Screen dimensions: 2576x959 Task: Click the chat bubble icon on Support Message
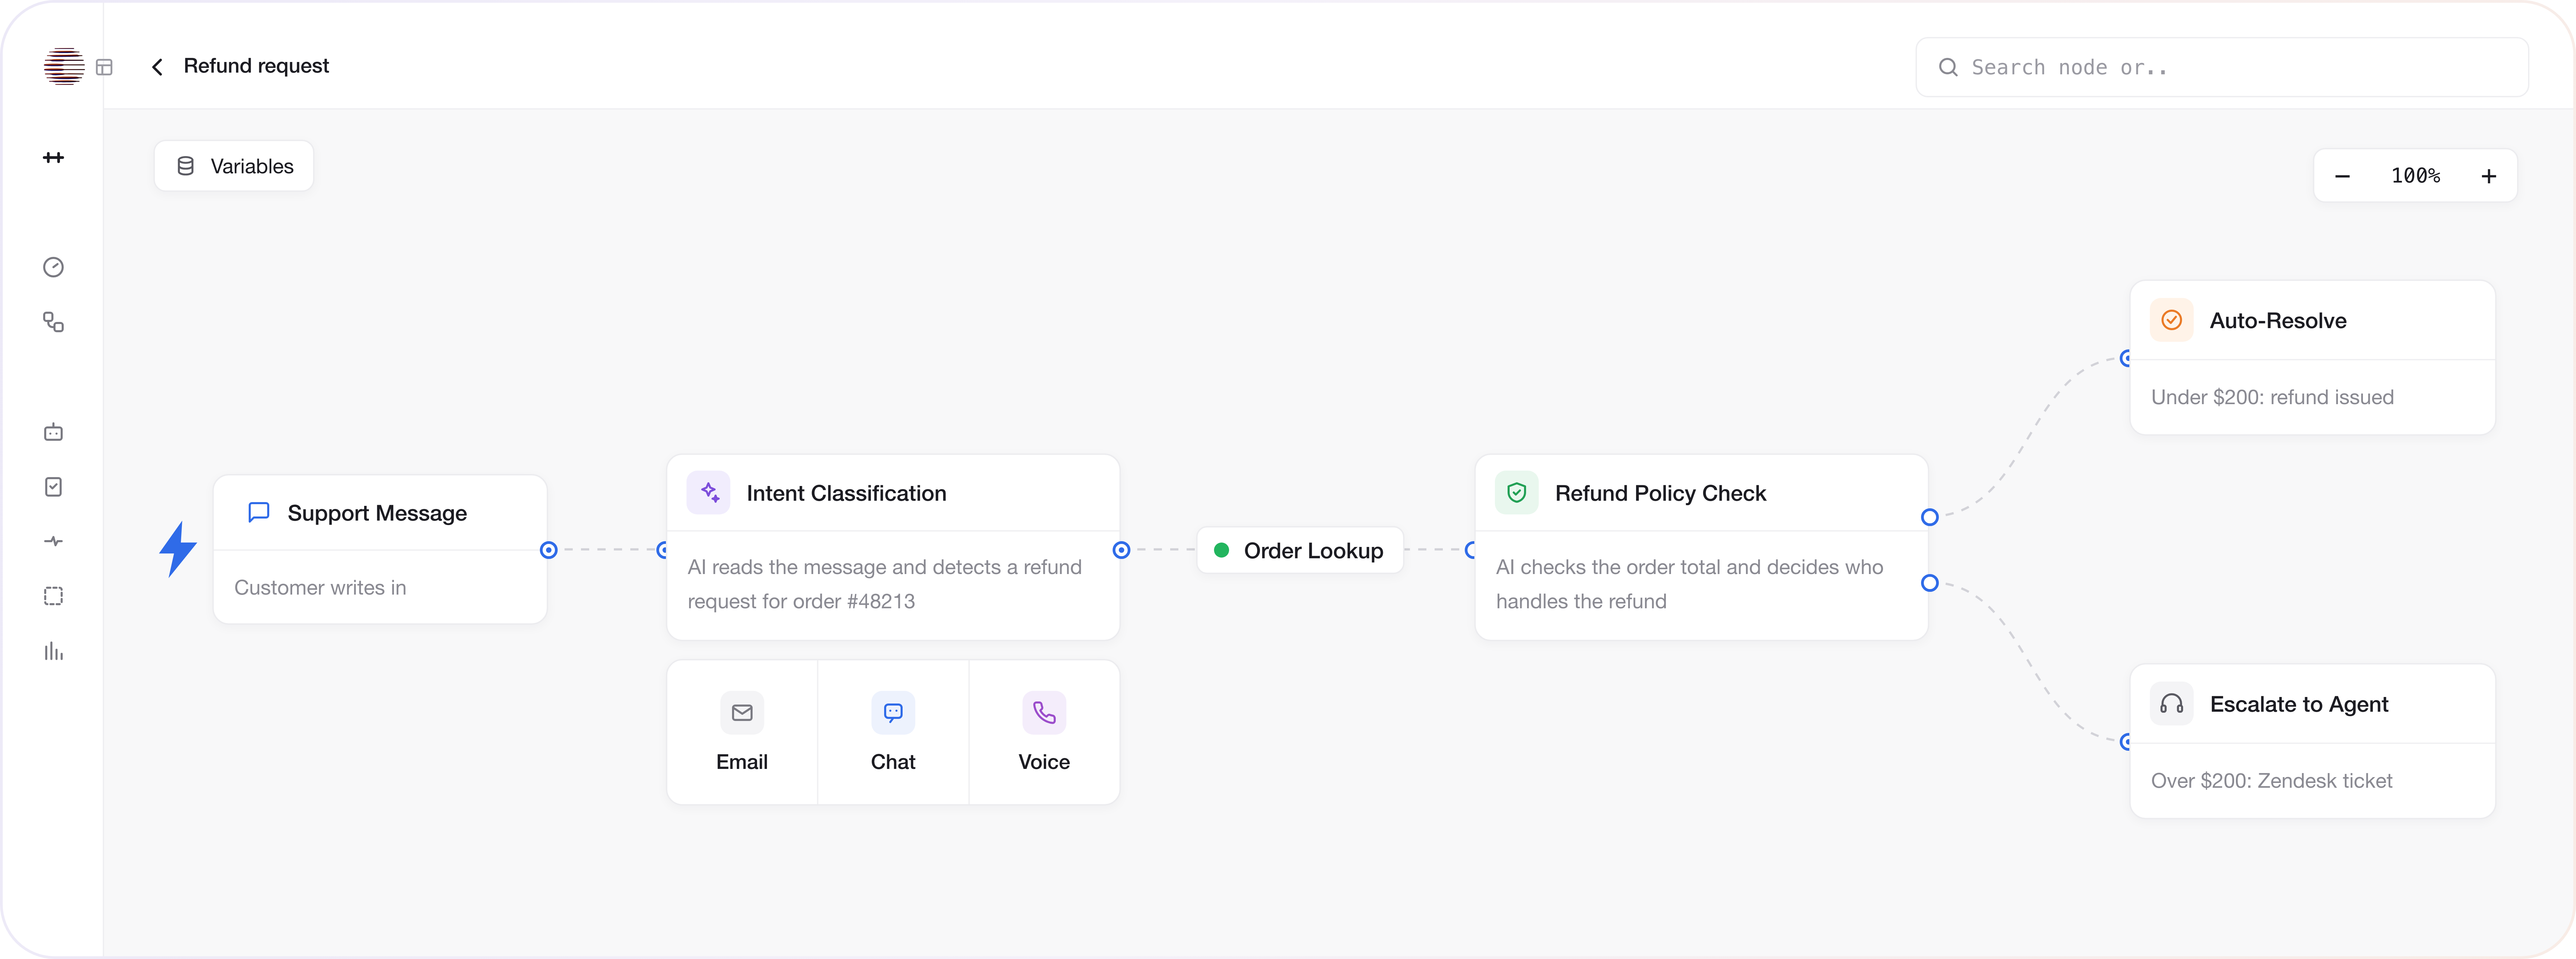point(259,512)
